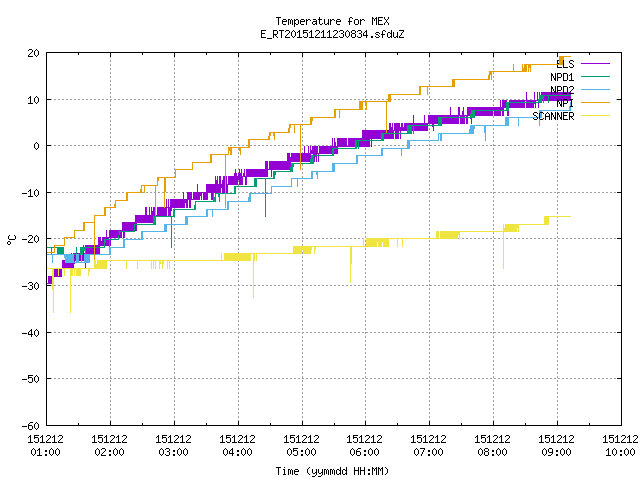Click the x-axis tick label 151212 06:00
The height and width of the screenshot is (480, 640).
[x=364, y=446]
